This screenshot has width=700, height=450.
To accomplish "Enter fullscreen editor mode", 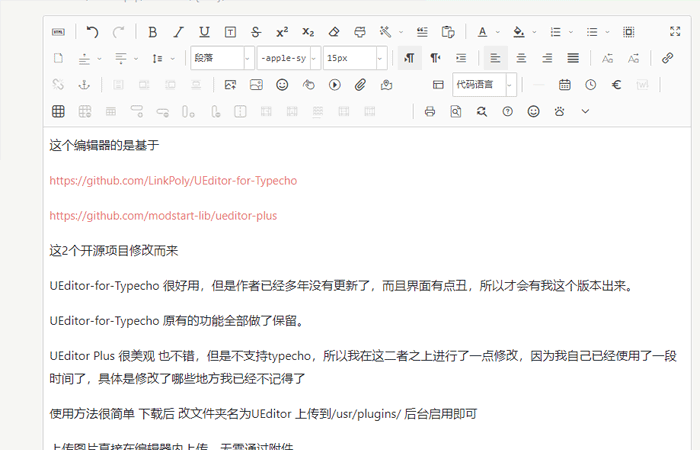I will tap(675, 32).
